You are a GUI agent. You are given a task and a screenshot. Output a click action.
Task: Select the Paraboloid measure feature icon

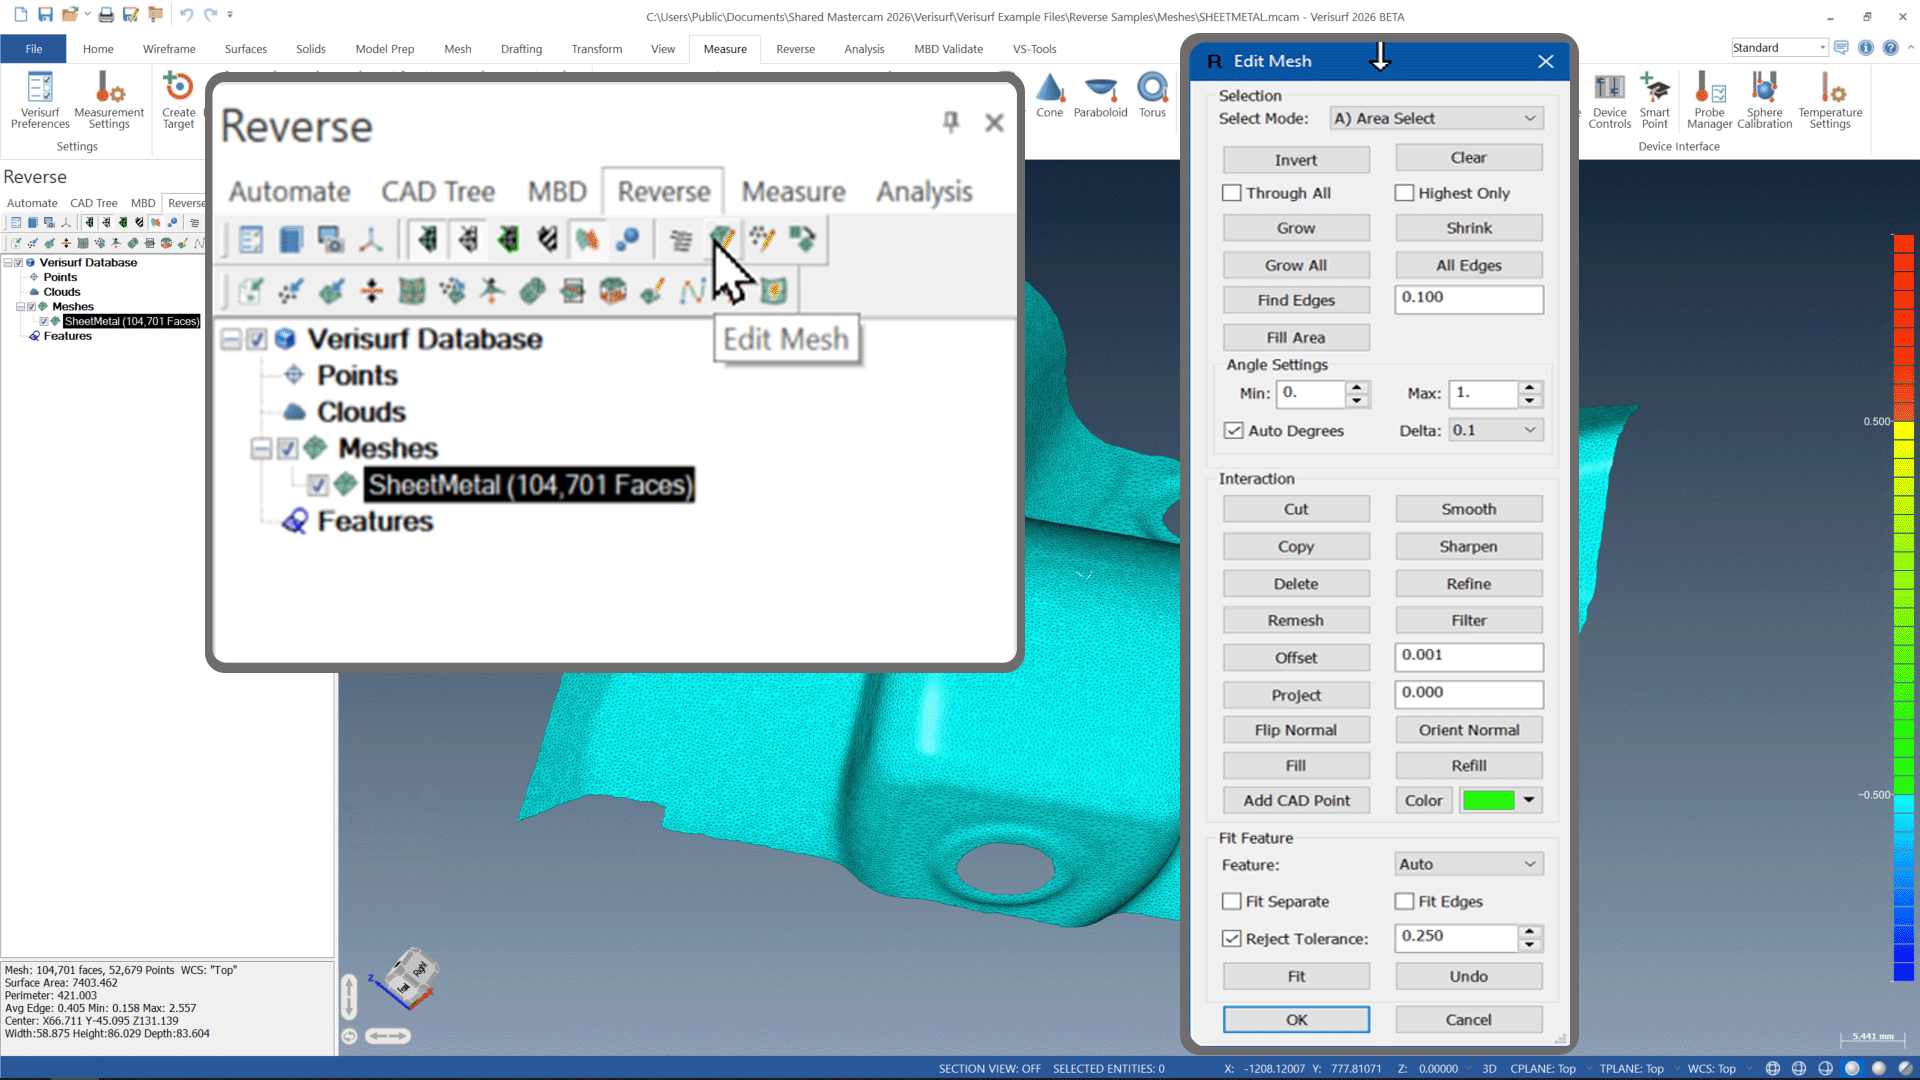point(1100,95)
